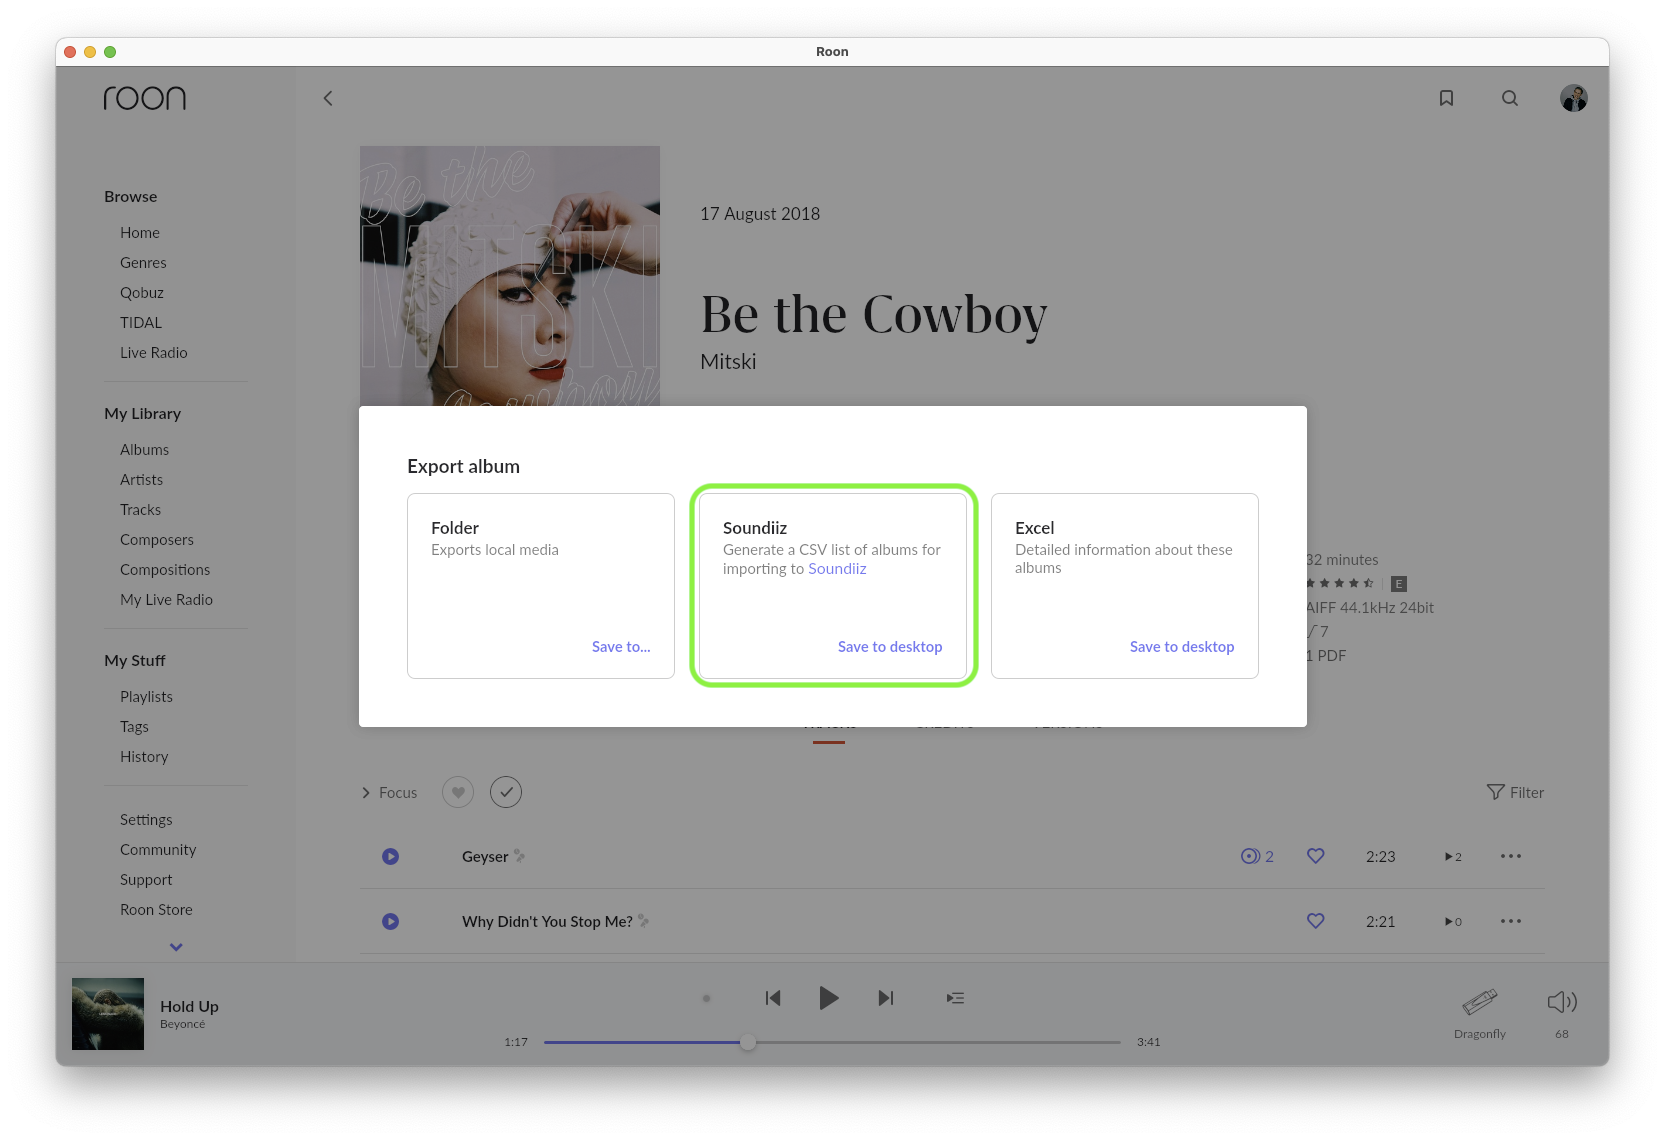This screenshot has height=1140, width=1665.
Task: Click Be the Cowboy album cover
Action: pyautogui.click(x=510, y=276)
